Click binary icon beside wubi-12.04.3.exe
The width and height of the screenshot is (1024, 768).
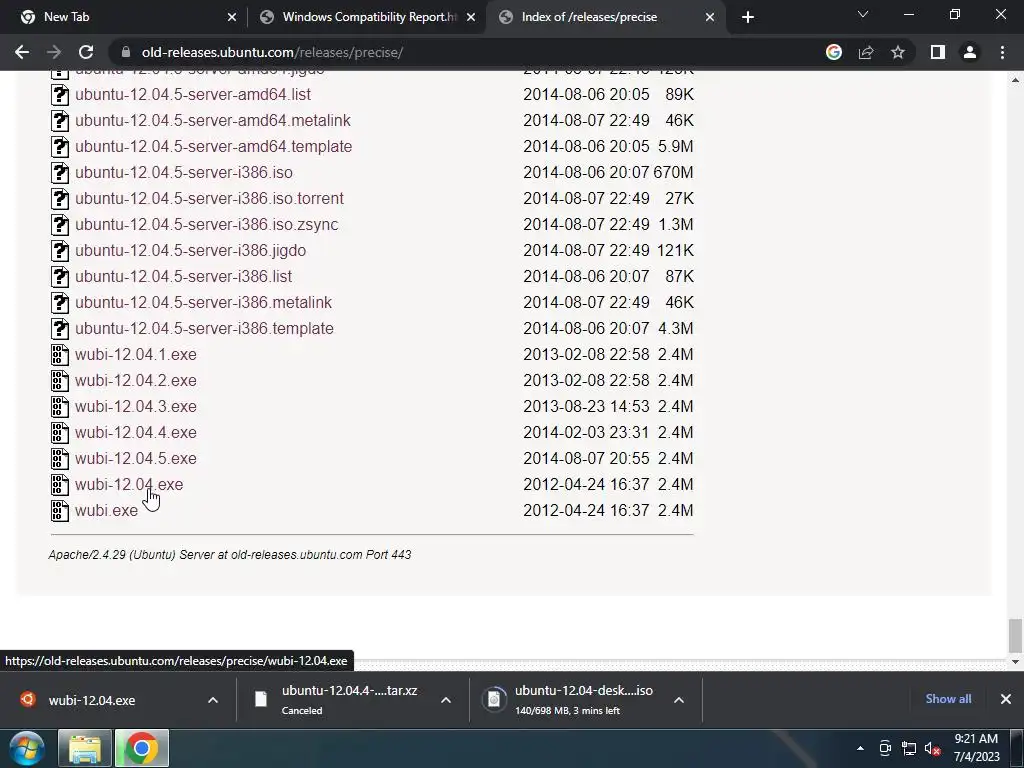point(59,407)
